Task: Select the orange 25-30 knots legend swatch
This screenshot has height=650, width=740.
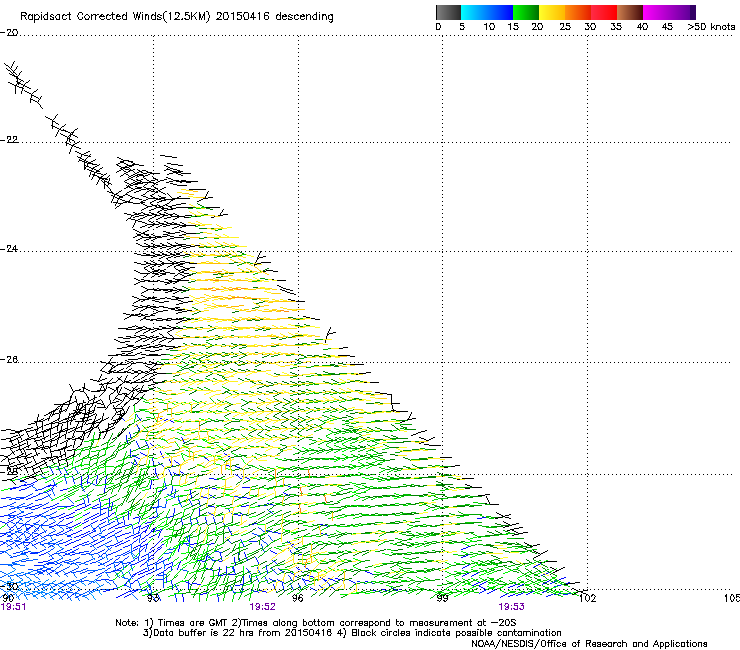Action: [578, 12]
